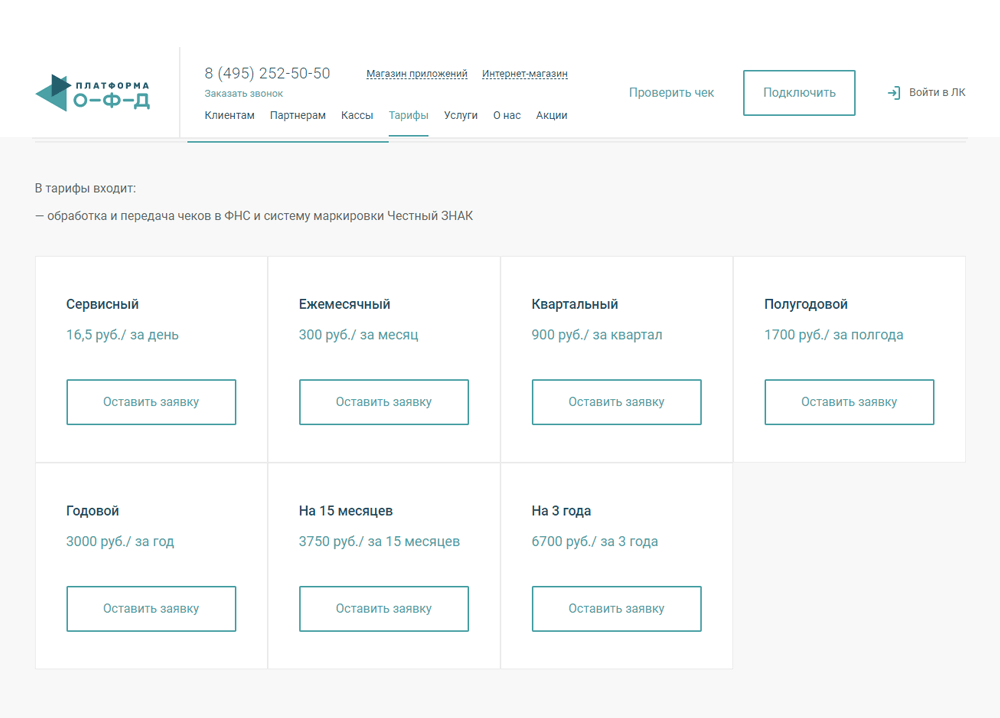Select the Кассы navigation item
The height and width of the screenshot is (718, 1000).
[356, 115]
